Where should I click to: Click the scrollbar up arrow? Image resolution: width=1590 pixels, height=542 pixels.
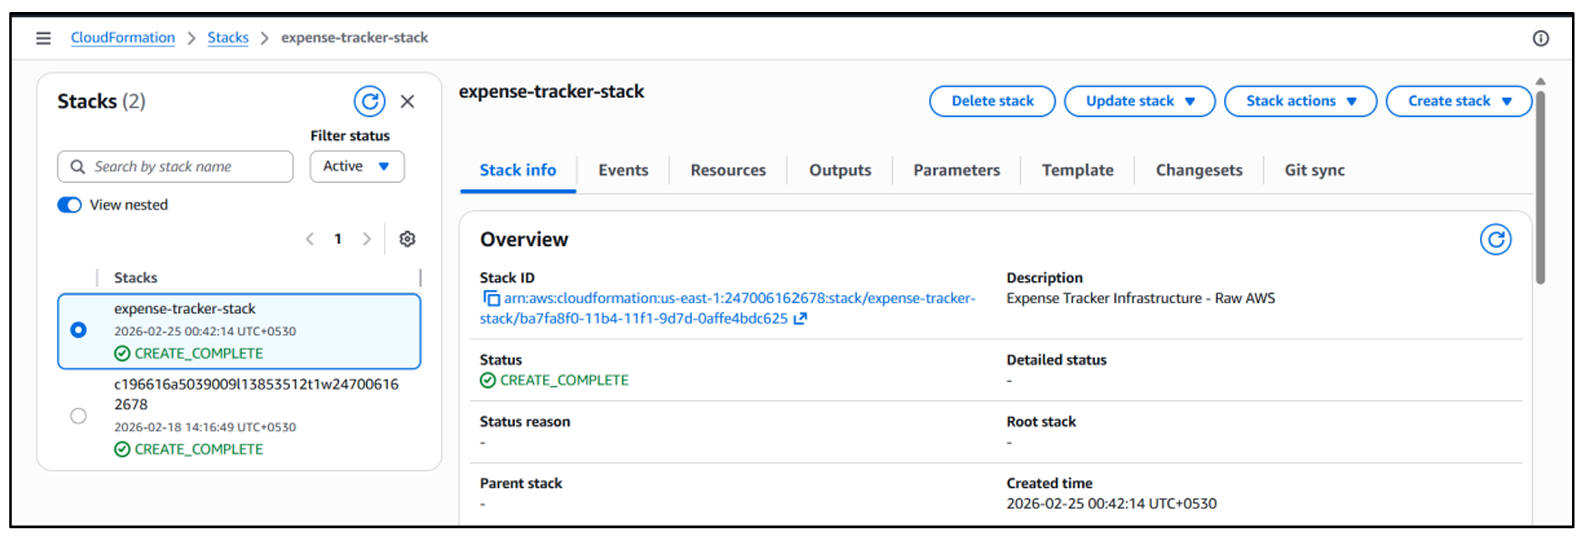(1540, 81)
